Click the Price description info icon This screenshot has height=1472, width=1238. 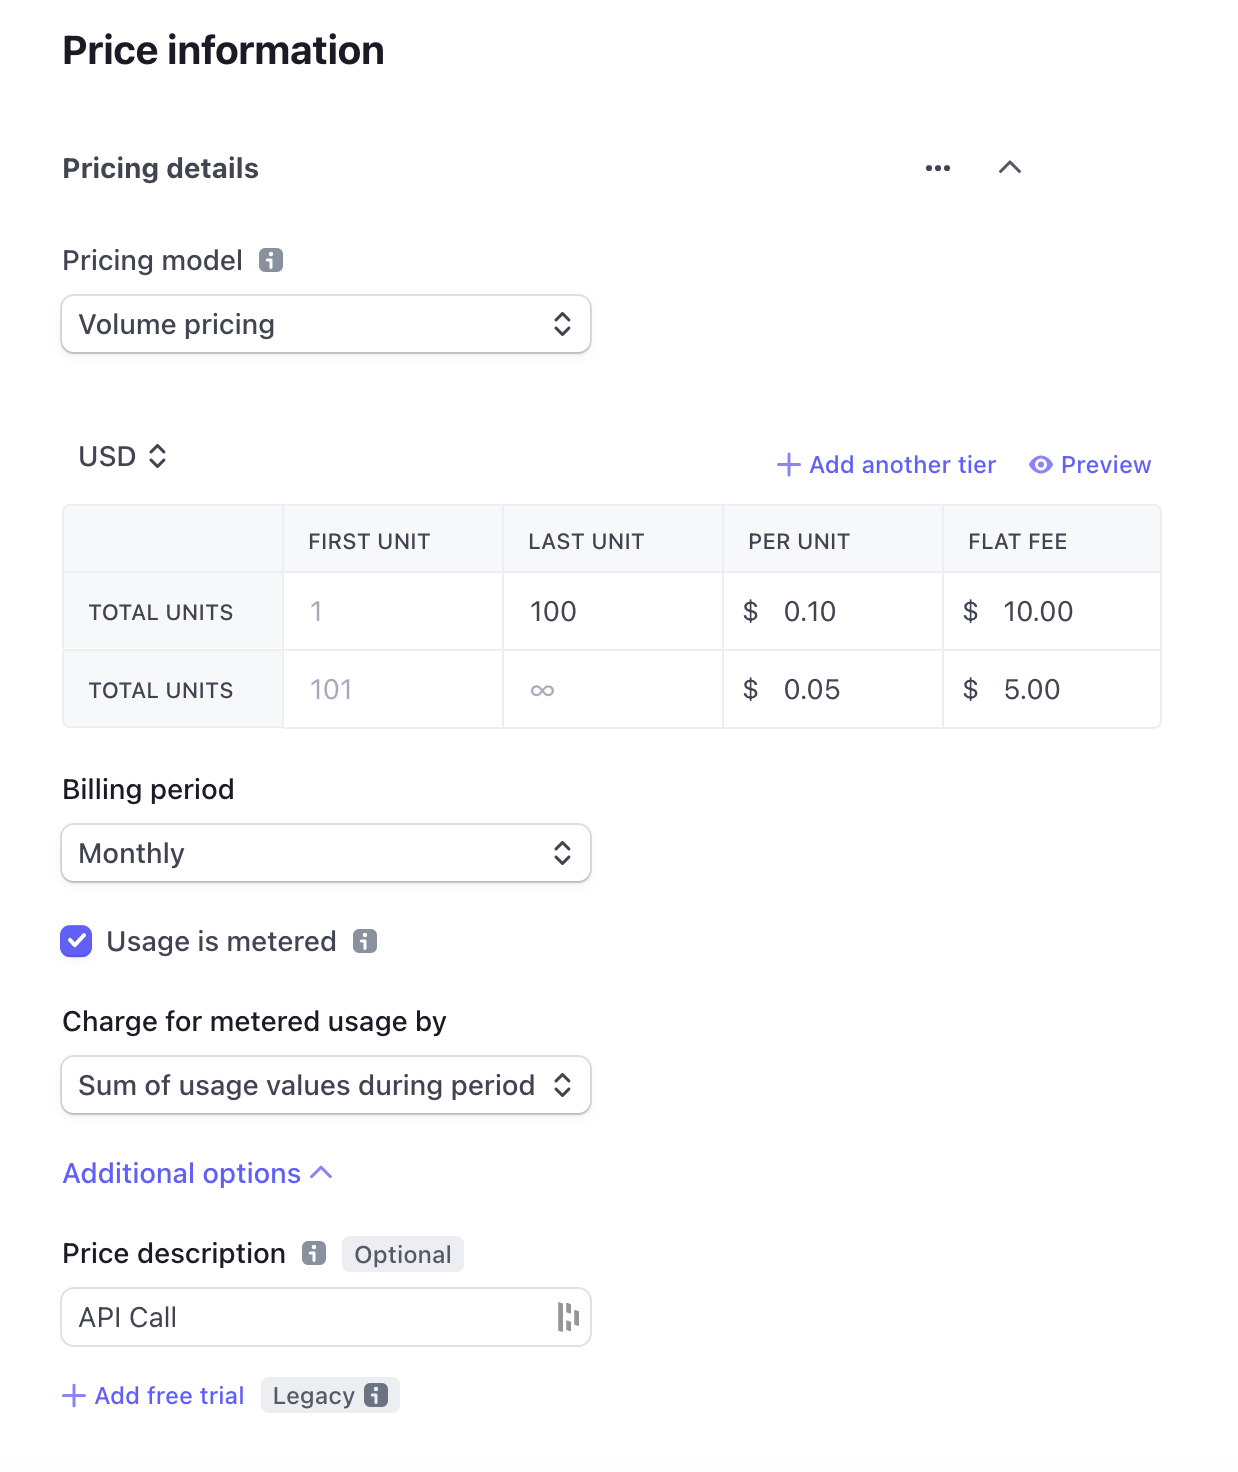click(x=315, y=1253)
